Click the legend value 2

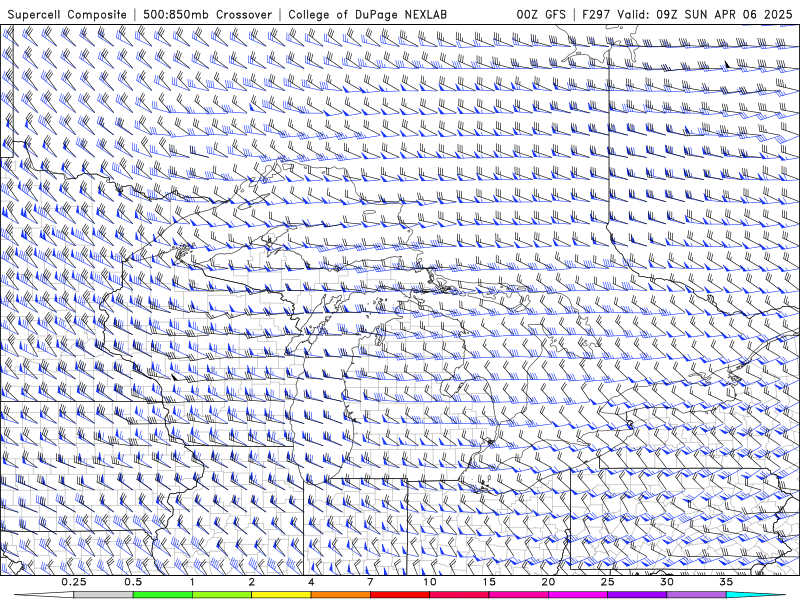point(252,582)
